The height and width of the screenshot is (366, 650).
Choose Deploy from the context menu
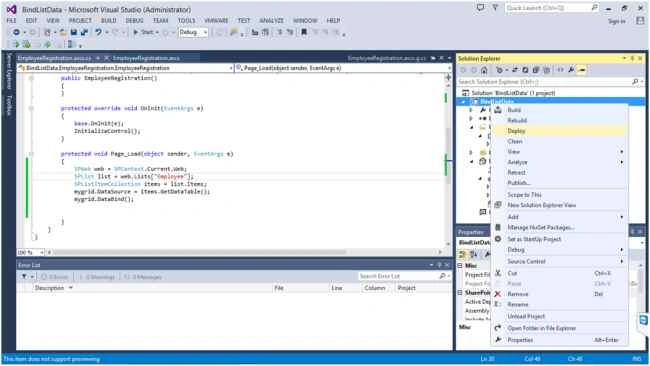[x=559, y=131]
